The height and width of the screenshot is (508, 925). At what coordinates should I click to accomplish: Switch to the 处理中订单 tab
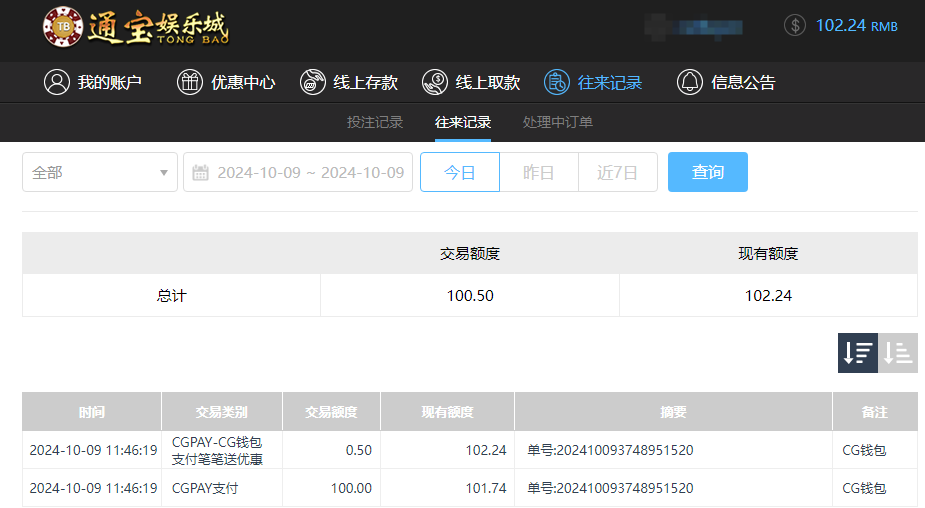click(557, 122)
